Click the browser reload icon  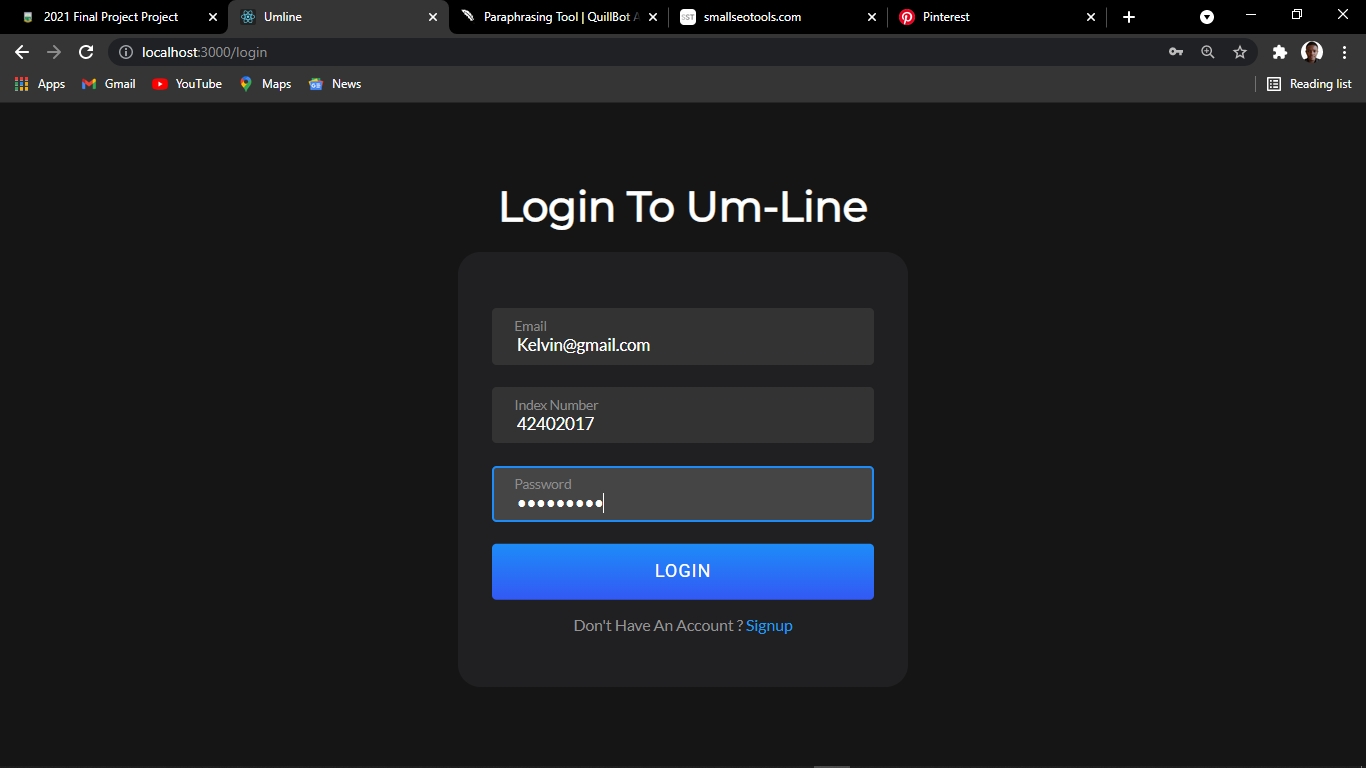[x=85, y=52]
